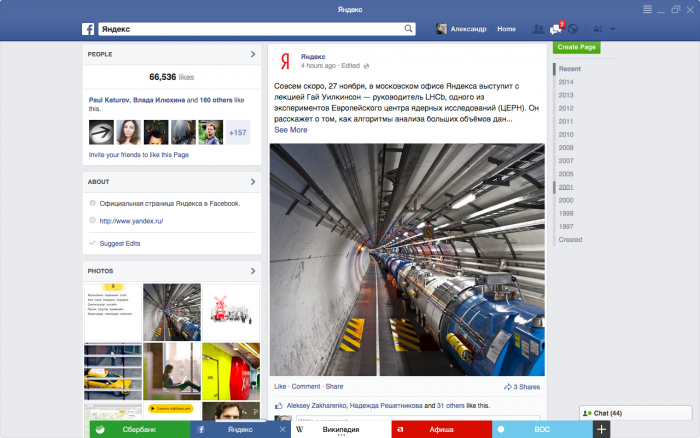The image size is (700, 438).
Task: Open messages icon with red badge
Action: (556, 29)
